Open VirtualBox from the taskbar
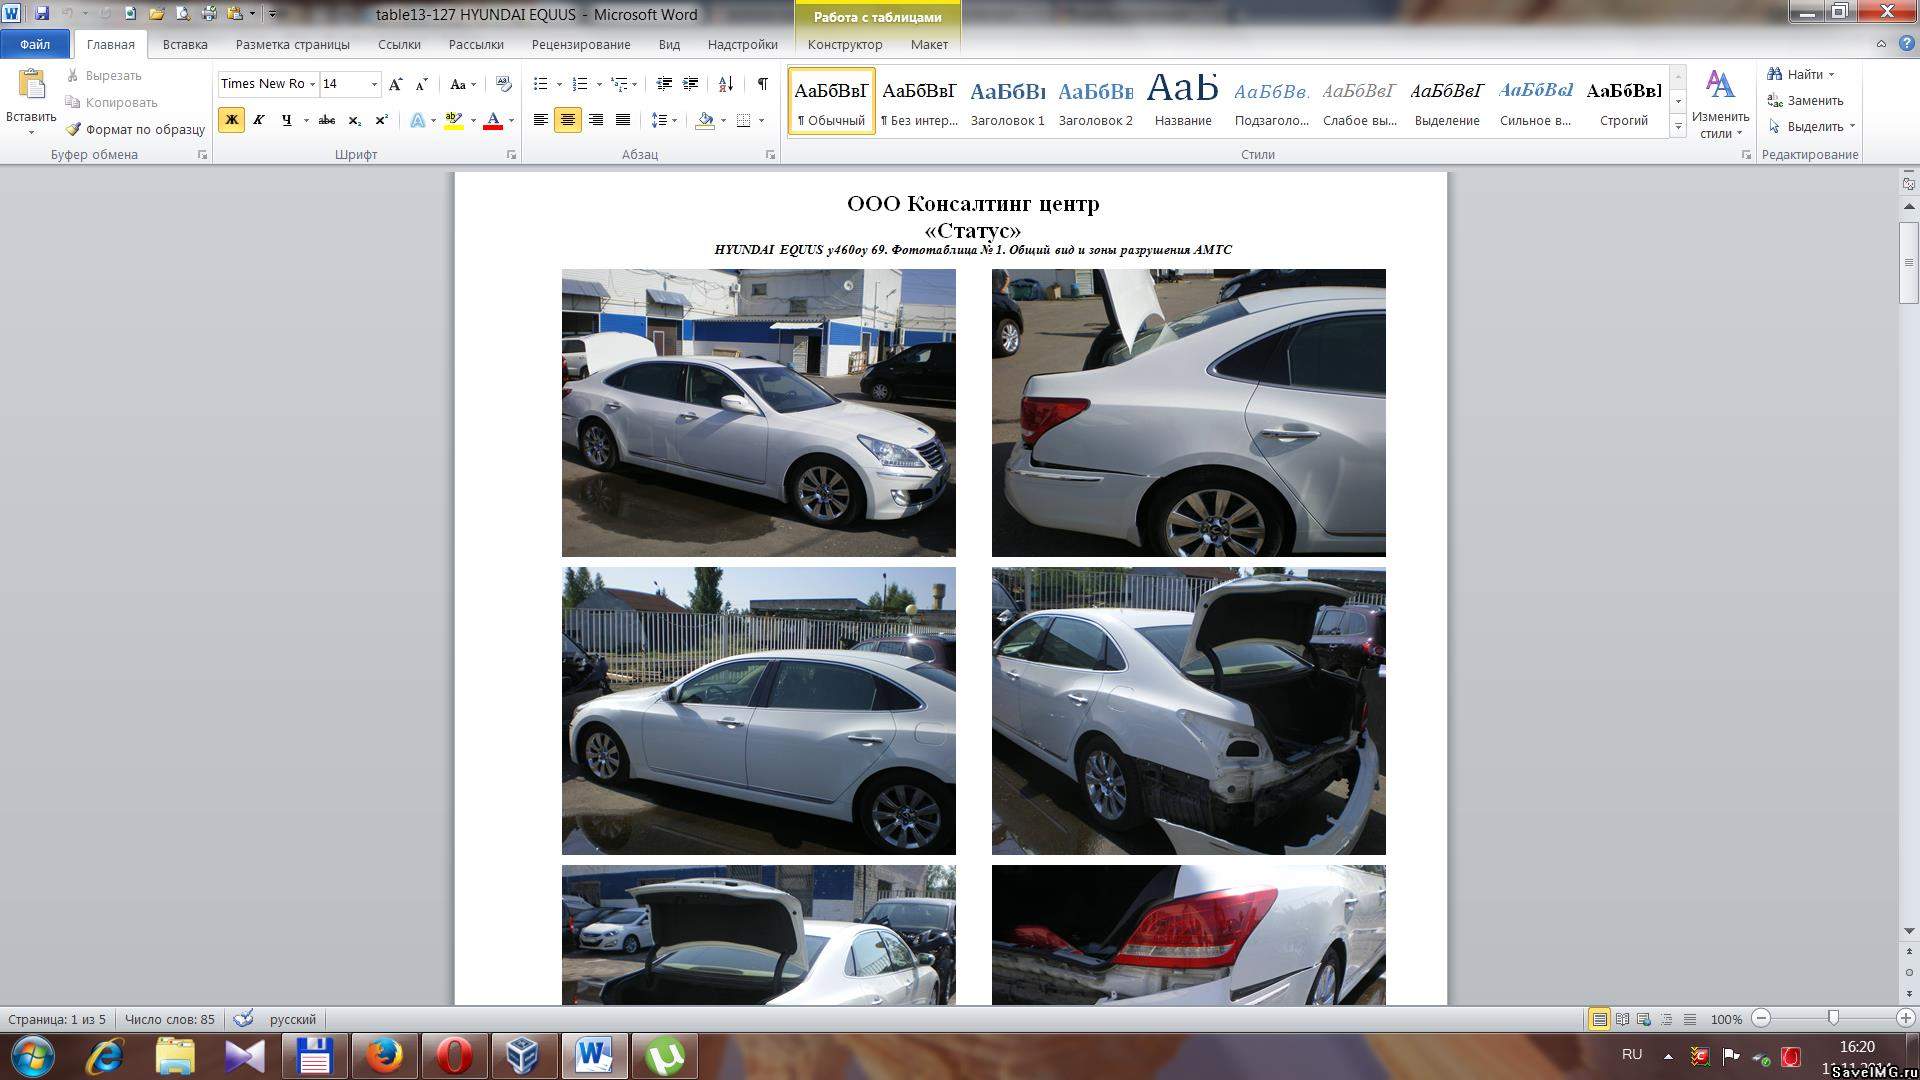The width and height of the screenshot is (1920, 1080). (524, 1056)
